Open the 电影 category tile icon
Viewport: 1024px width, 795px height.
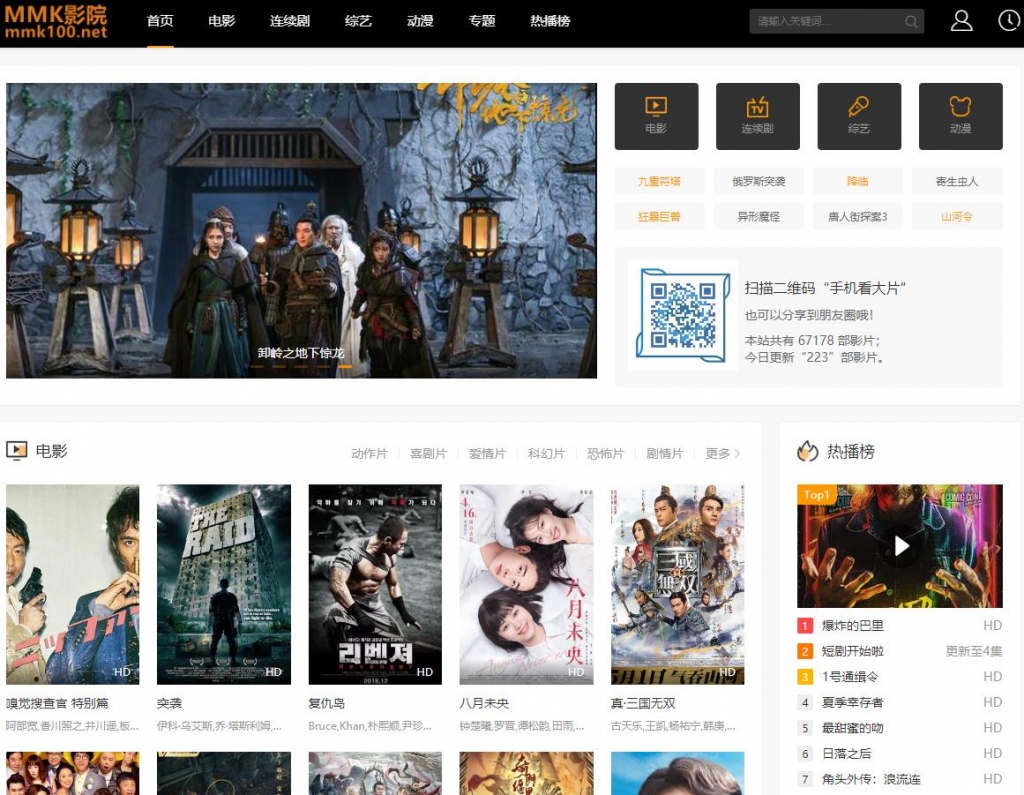(x=656, y=115)
